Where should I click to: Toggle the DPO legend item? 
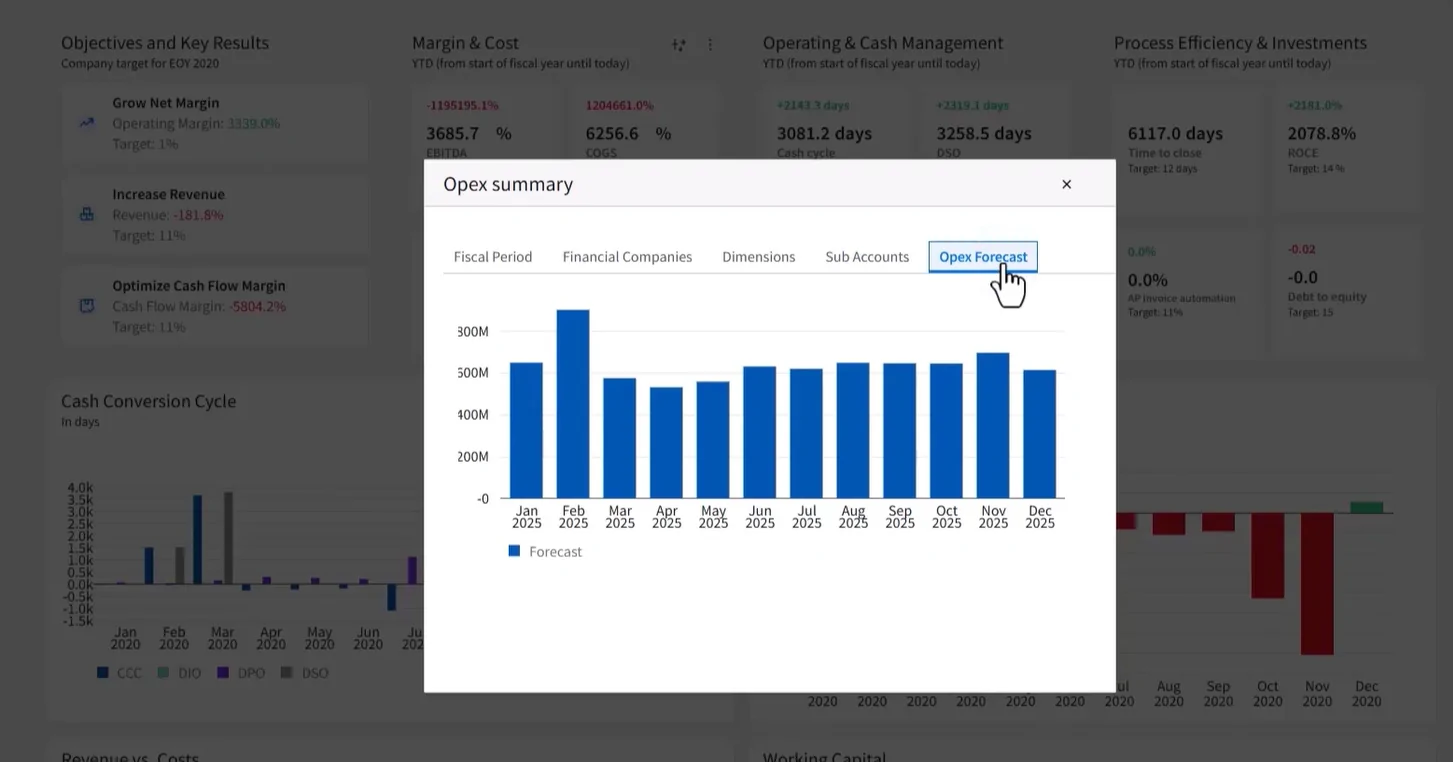click(x=241, y=673)
